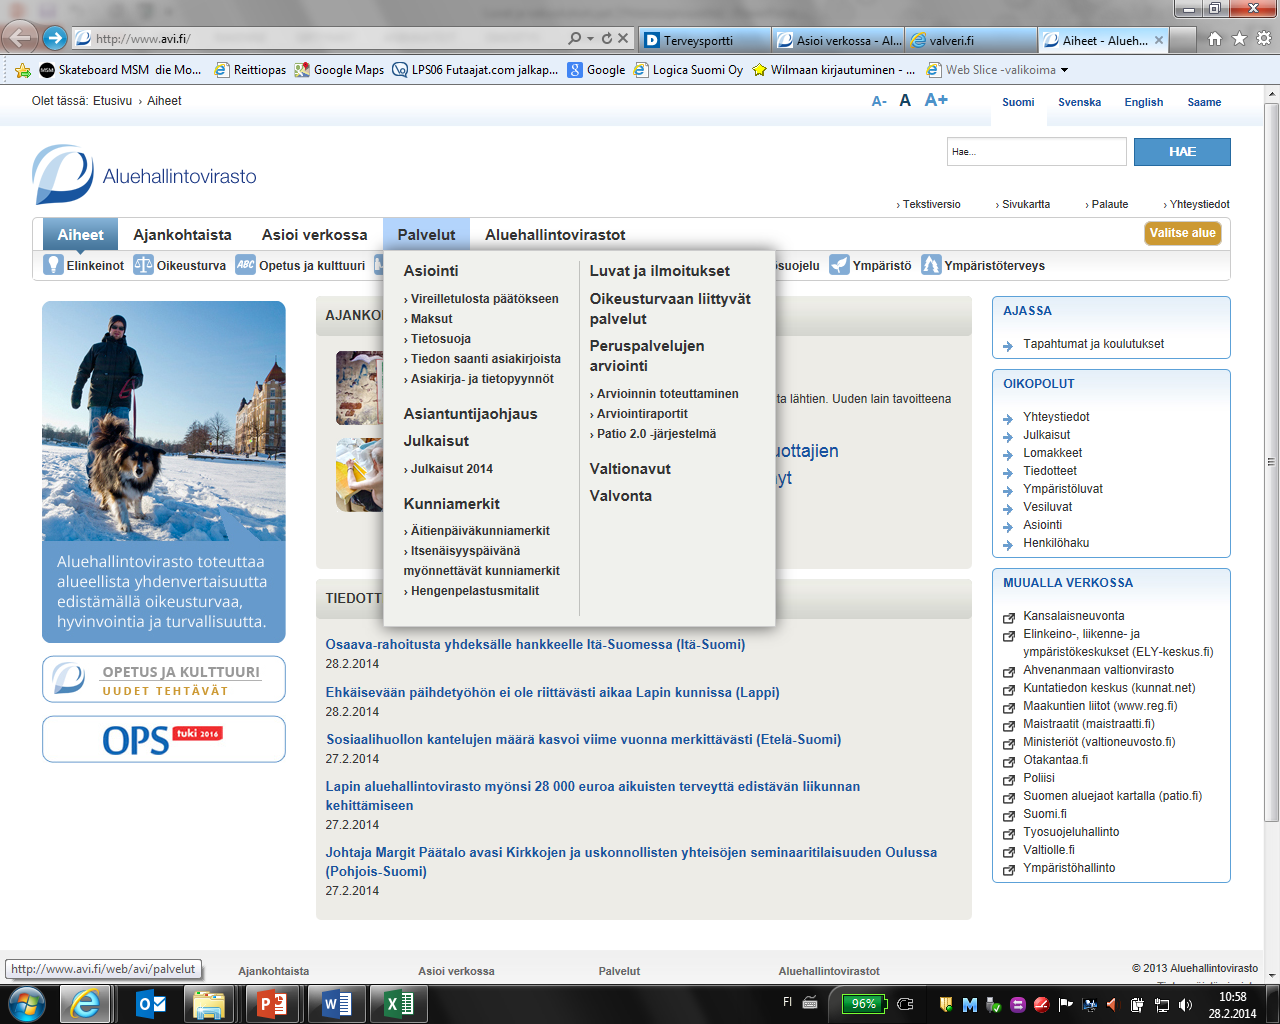Open Google Maps favorites bookmark
The height and width of the screenshot is (1024, 1280).
coord(339,70)
